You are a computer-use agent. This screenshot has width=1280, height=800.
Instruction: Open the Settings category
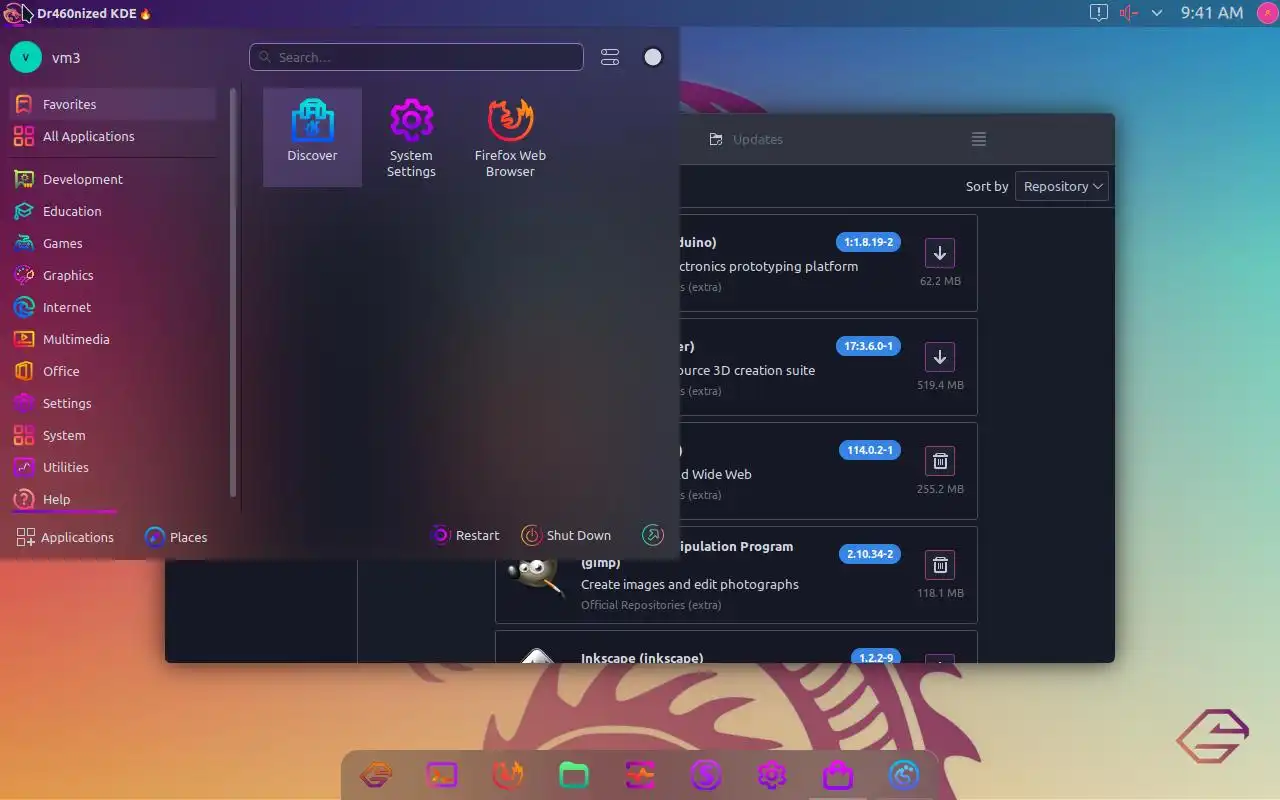pos(112,403)
